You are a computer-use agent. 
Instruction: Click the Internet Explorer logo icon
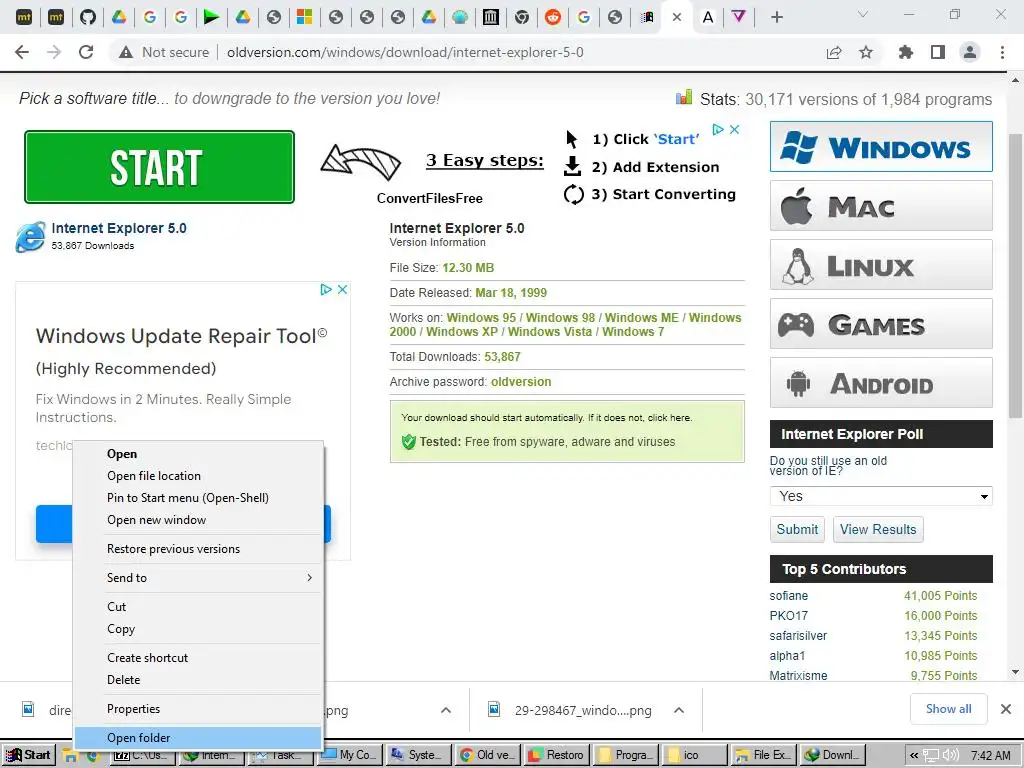[31, 236]
